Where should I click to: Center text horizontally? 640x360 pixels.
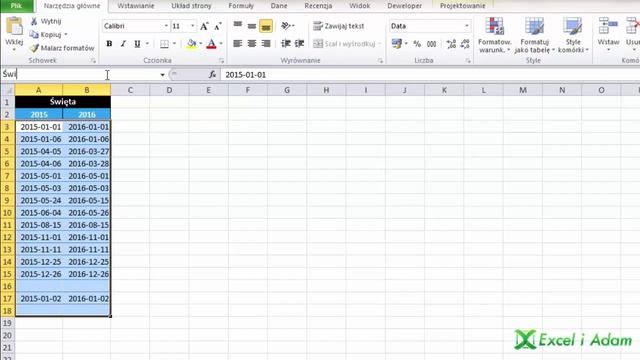point(252,43)
